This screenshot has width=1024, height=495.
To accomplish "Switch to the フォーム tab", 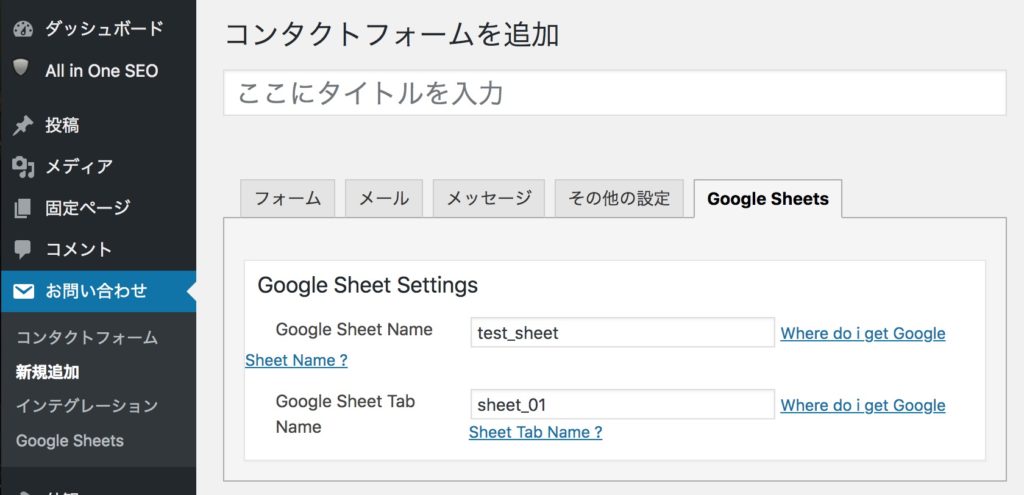I will [x=287, y=198].
